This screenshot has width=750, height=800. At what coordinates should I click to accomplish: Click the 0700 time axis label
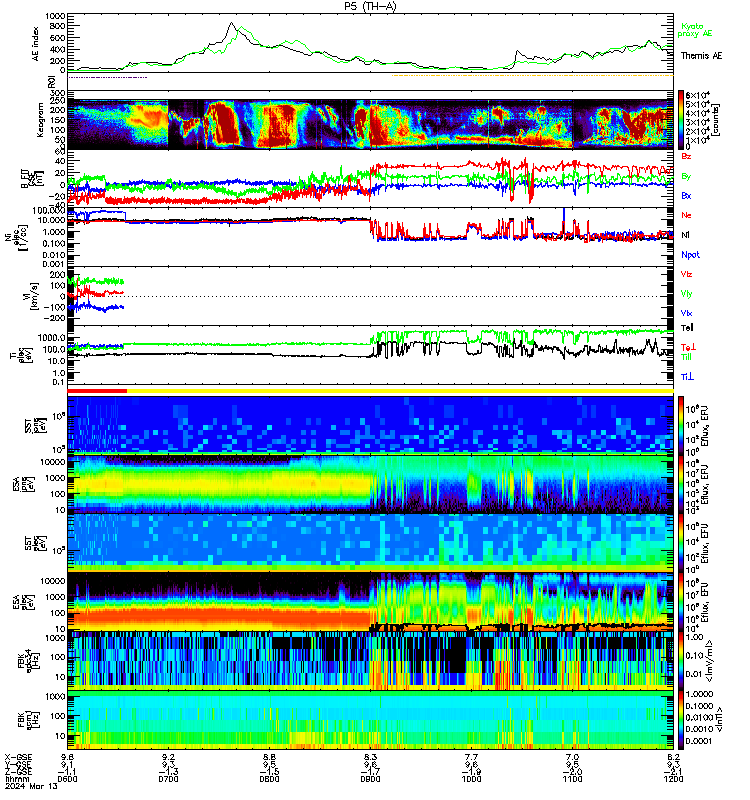(168, 779)
